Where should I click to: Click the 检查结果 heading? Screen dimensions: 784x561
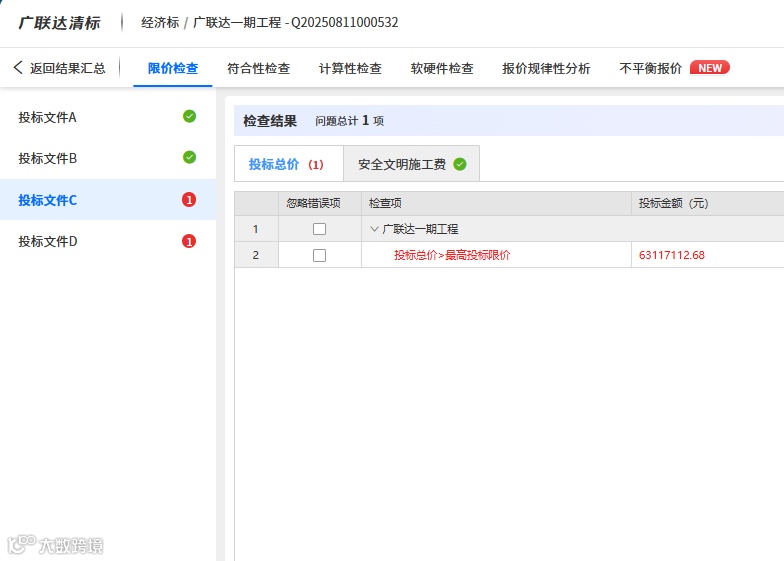click(270, 121)
